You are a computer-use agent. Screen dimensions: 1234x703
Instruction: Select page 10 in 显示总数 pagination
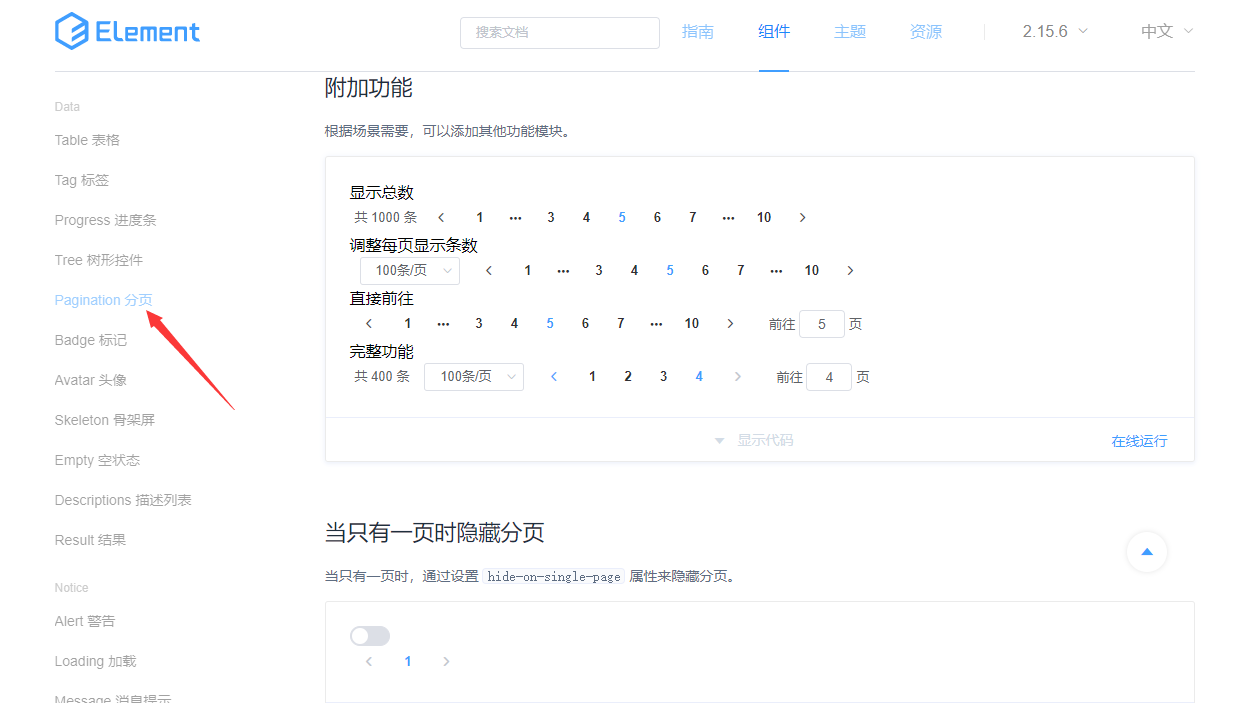(764, 217)
